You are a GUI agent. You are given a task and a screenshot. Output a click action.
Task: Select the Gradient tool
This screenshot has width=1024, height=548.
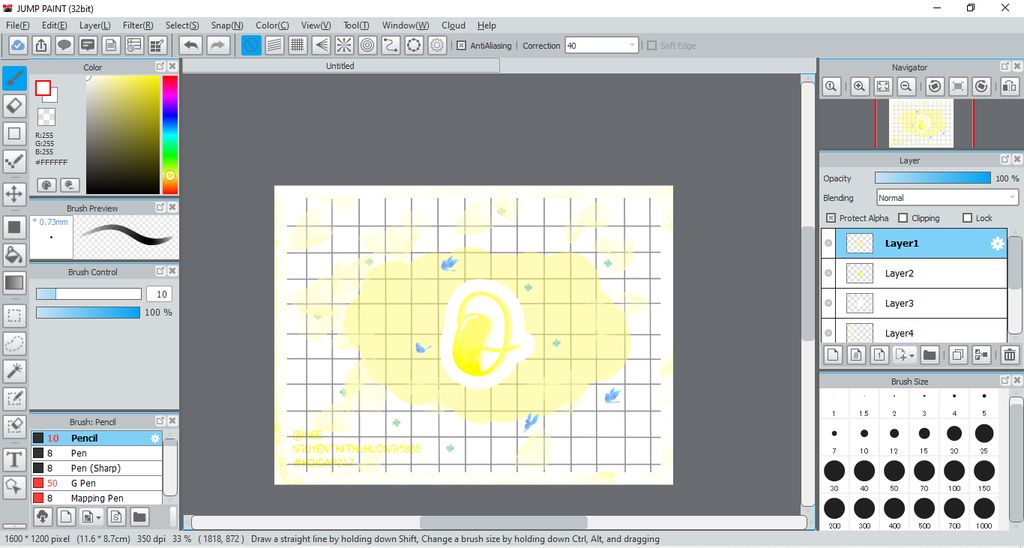(x=14, y=283)
